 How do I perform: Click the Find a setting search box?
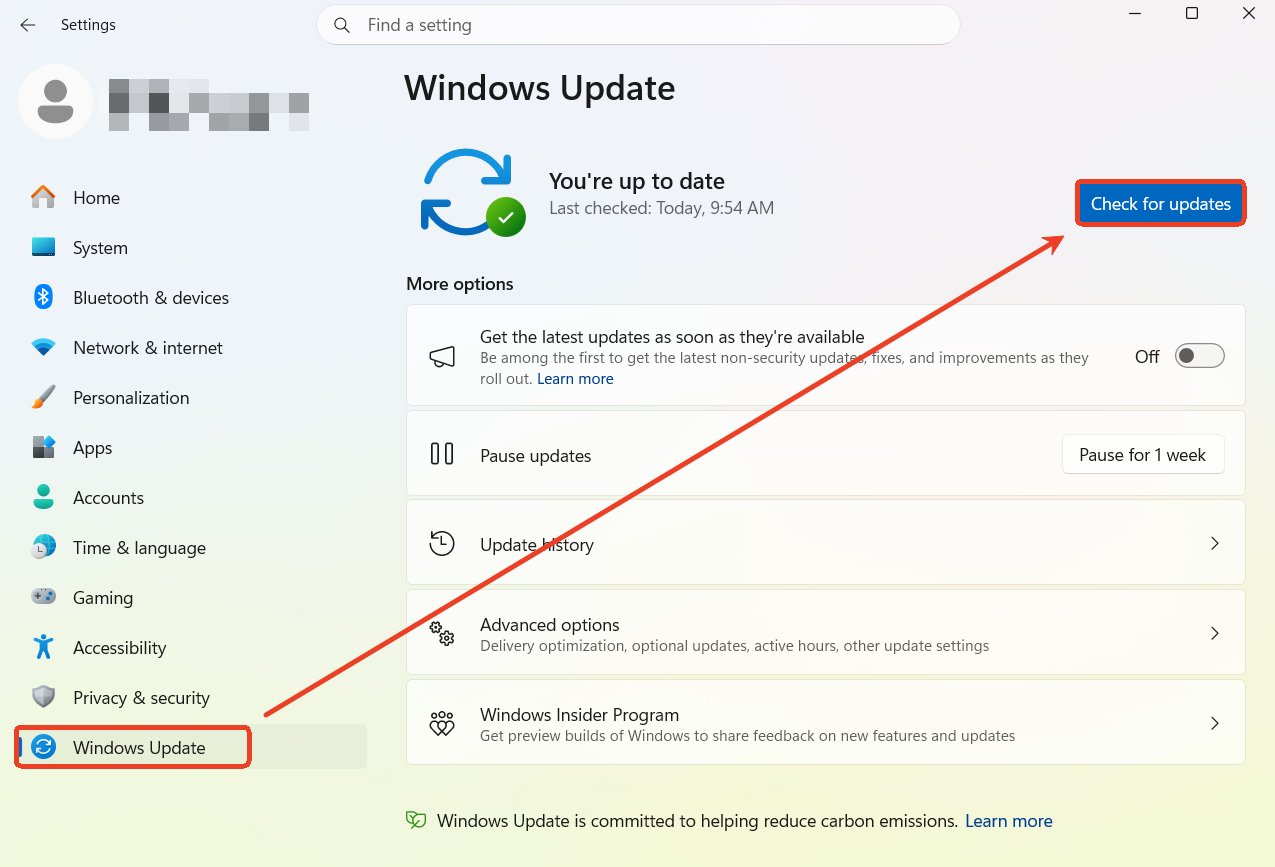click(x=638, y=25)
